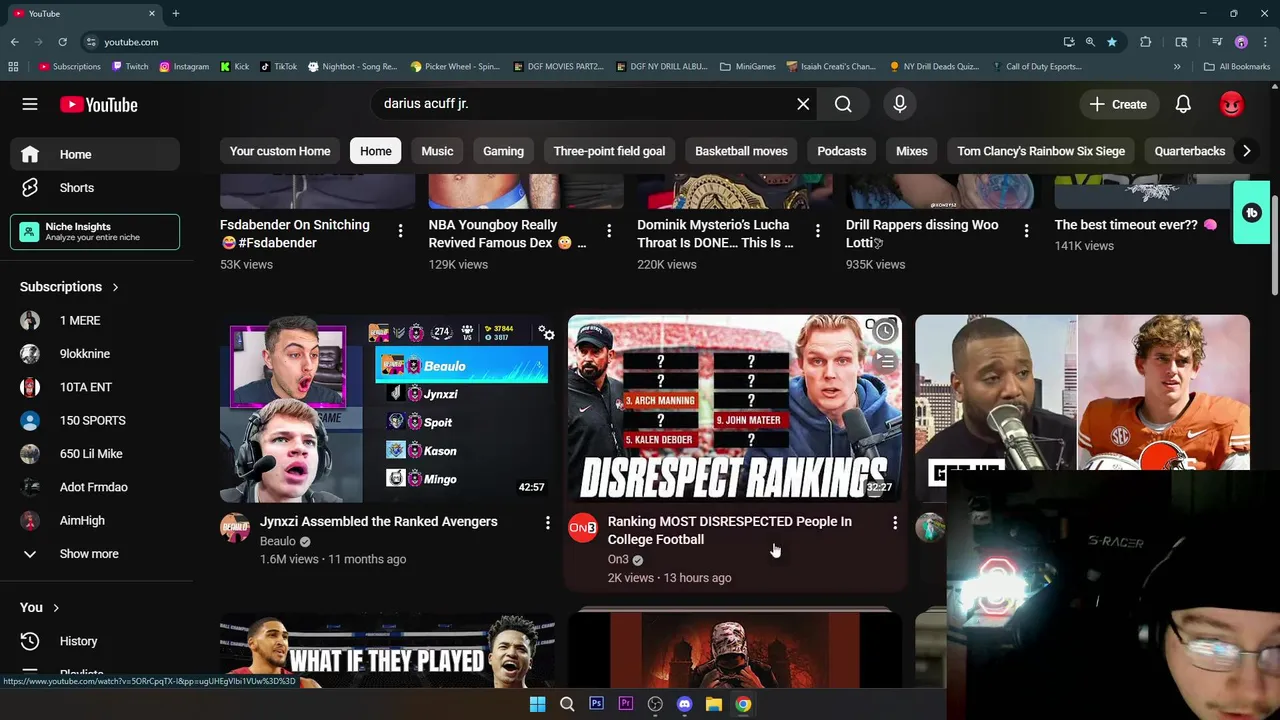Image resolution: width=1280 pixels, height=720 pixels.
Task: Start voice search with the microphone
Action: (x=900, y=104)
